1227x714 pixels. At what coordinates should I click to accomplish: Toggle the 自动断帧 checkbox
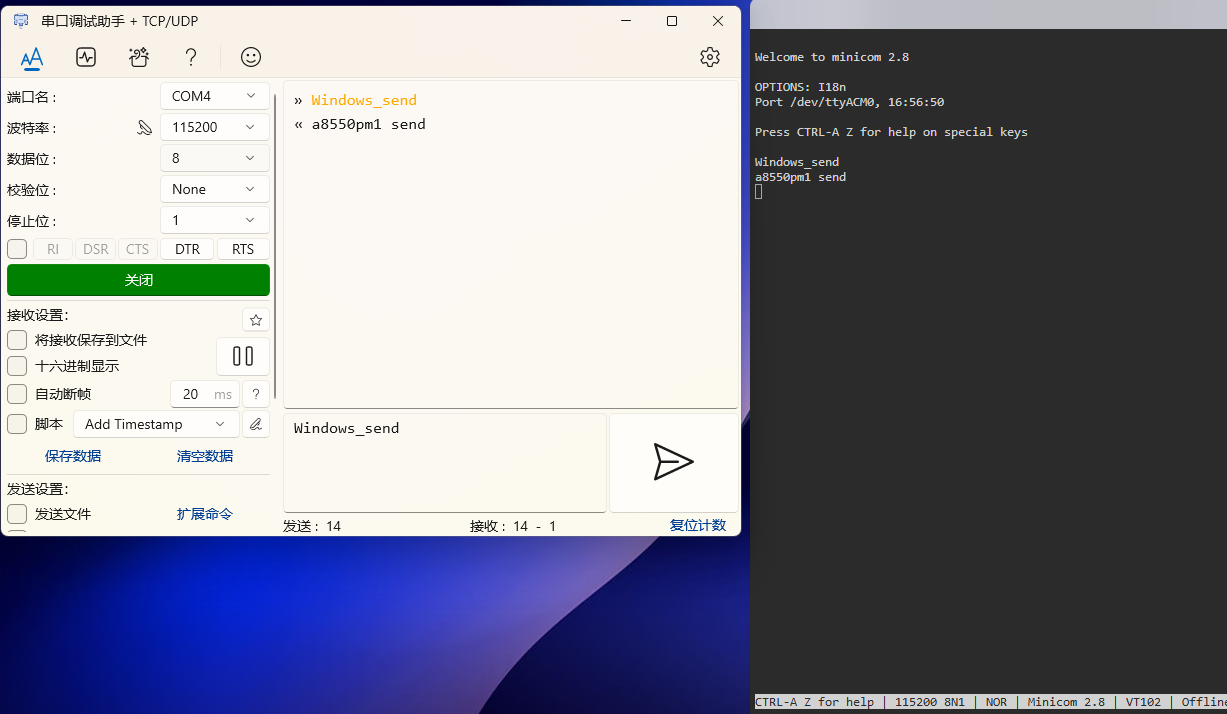point(17,394)
